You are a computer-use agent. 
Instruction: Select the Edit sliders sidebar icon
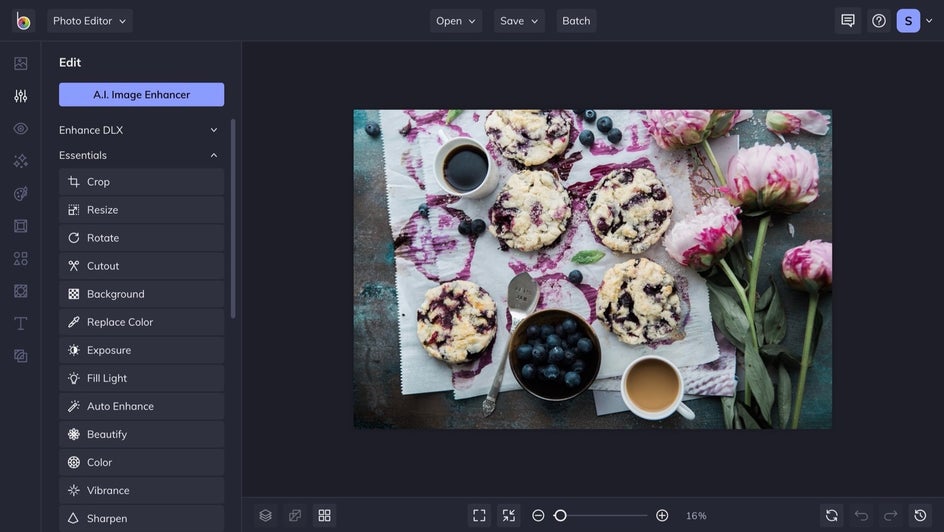coord(20,96)
